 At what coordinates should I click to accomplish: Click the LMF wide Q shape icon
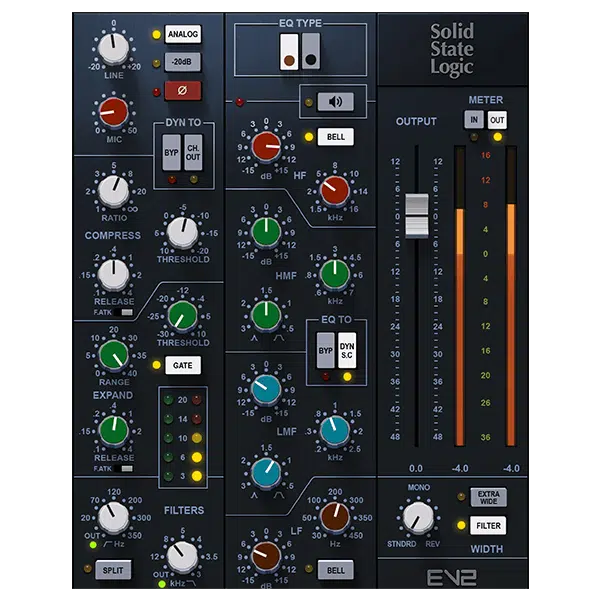click(x=279, y=495)
